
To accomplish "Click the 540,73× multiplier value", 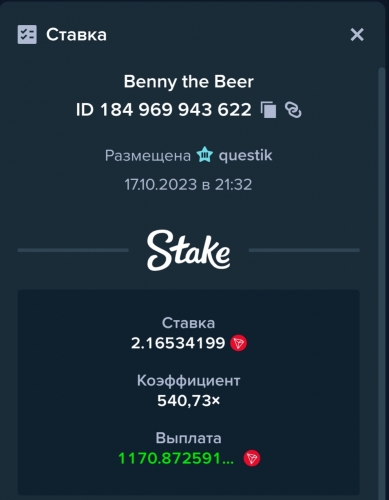I will tap(189, 400).
